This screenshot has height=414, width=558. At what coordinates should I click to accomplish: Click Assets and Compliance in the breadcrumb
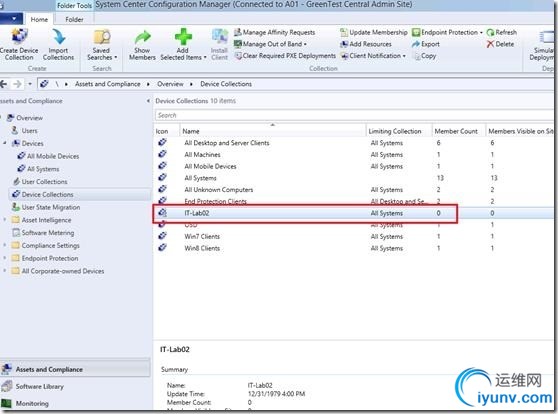point(107,84)
